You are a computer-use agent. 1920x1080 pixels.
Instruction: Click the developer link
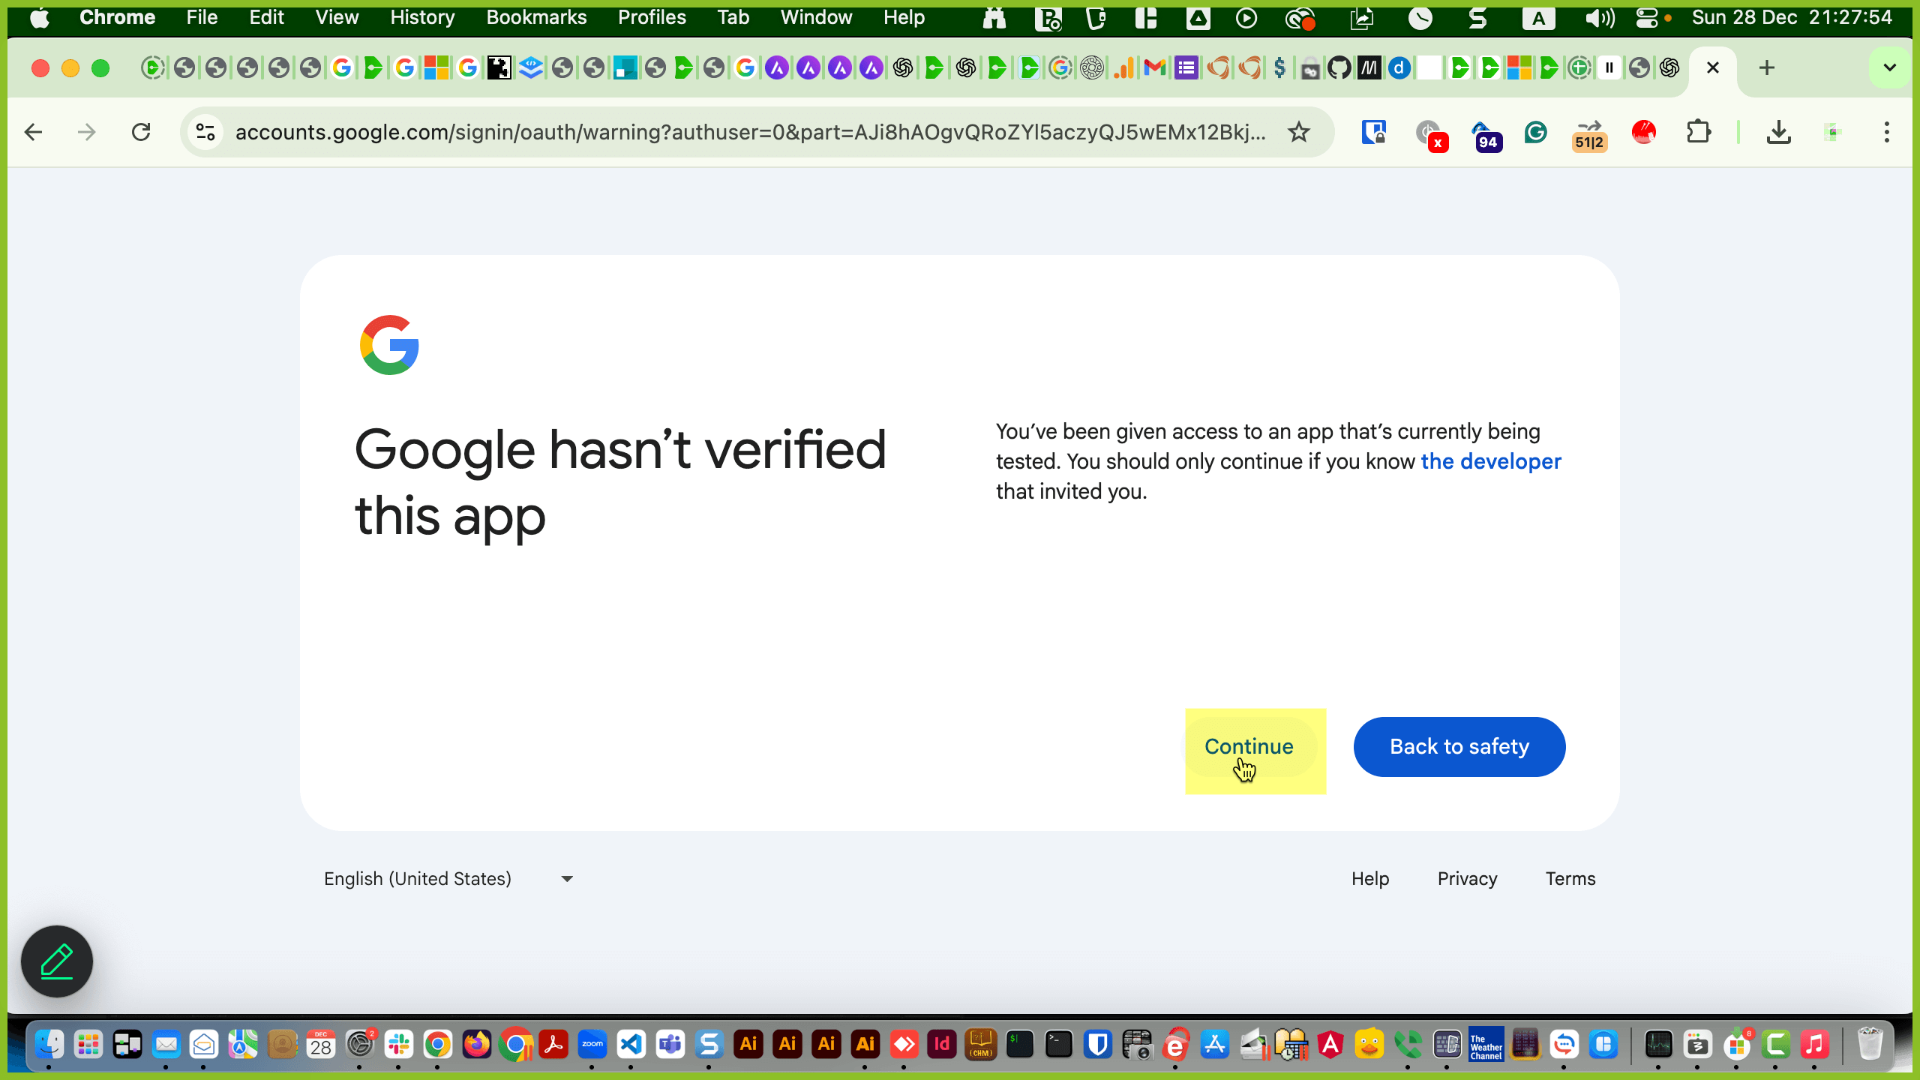[1491, 461]
